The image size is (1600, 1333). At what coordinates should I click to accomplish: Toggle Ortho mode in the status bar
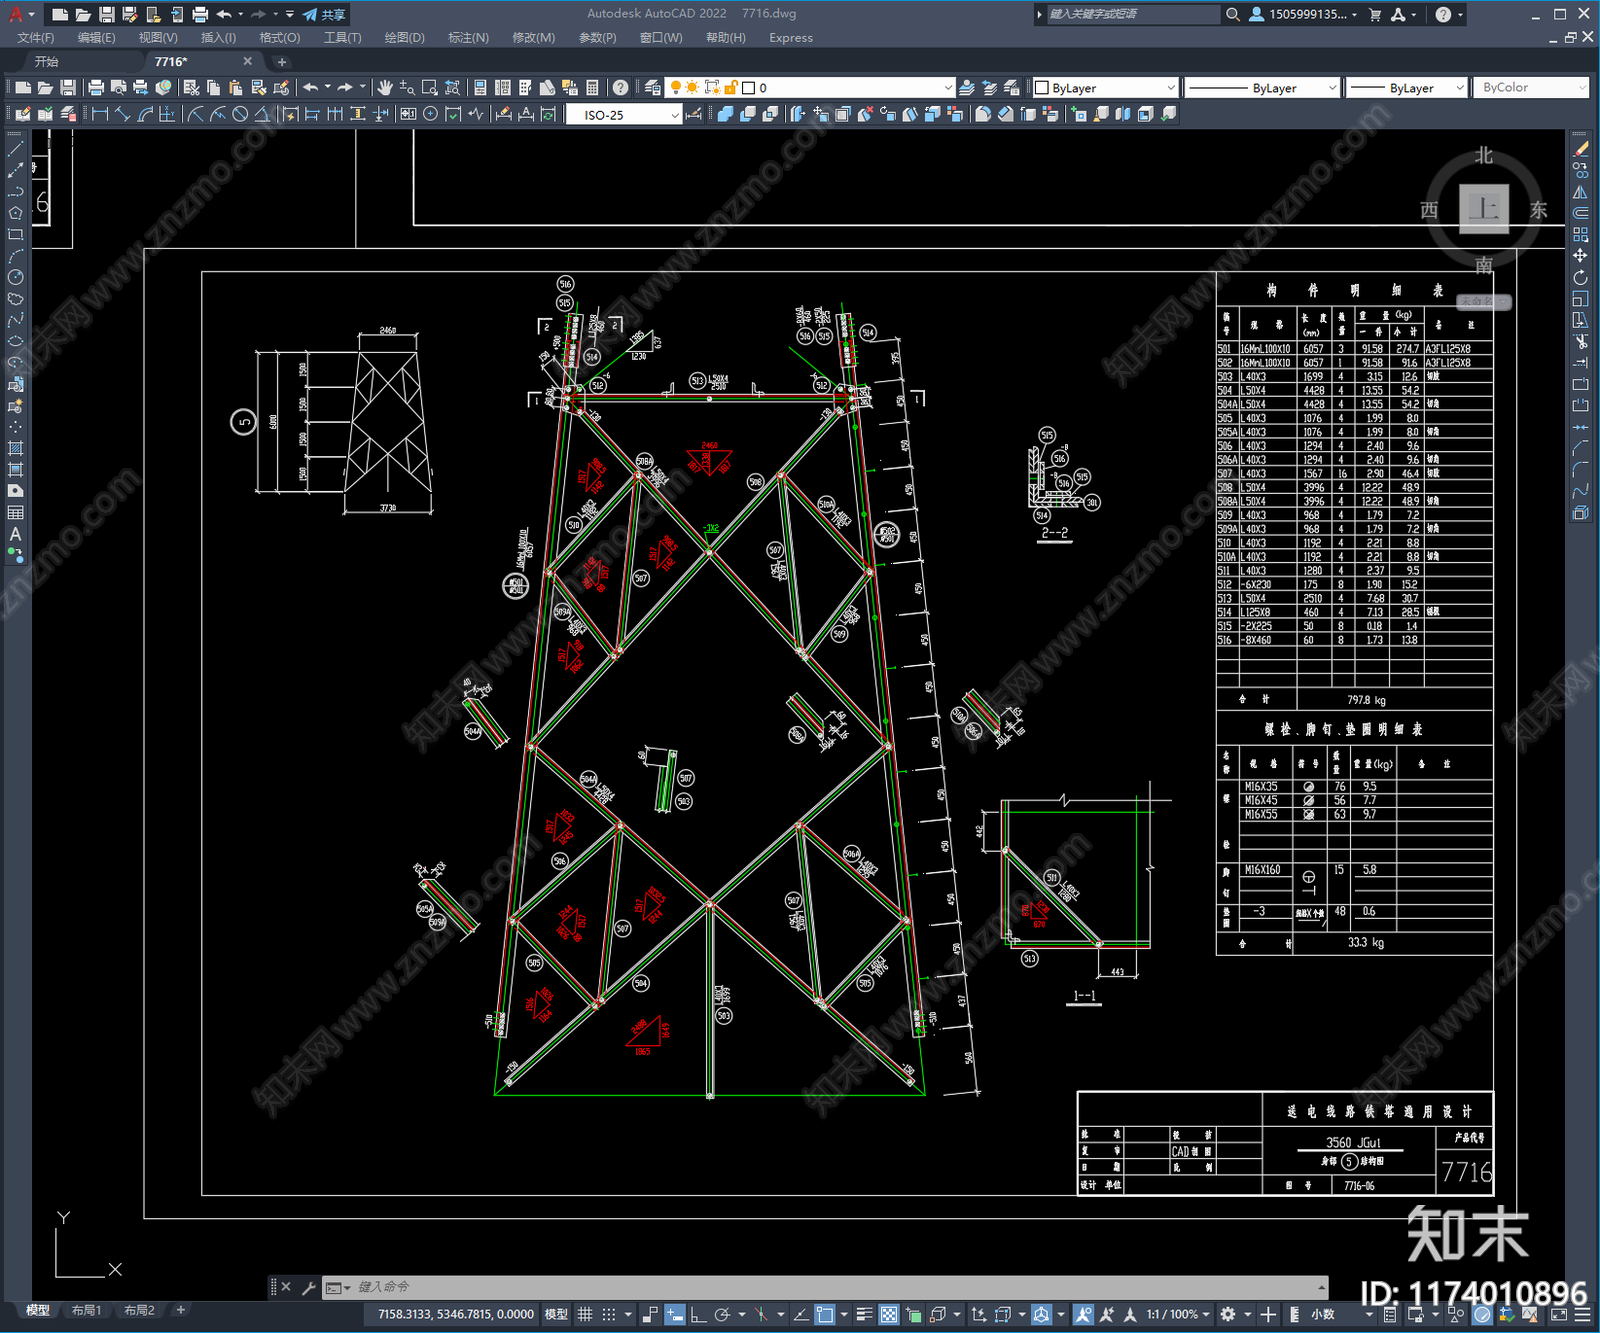pyautogui.click(x=698, y=1314)
